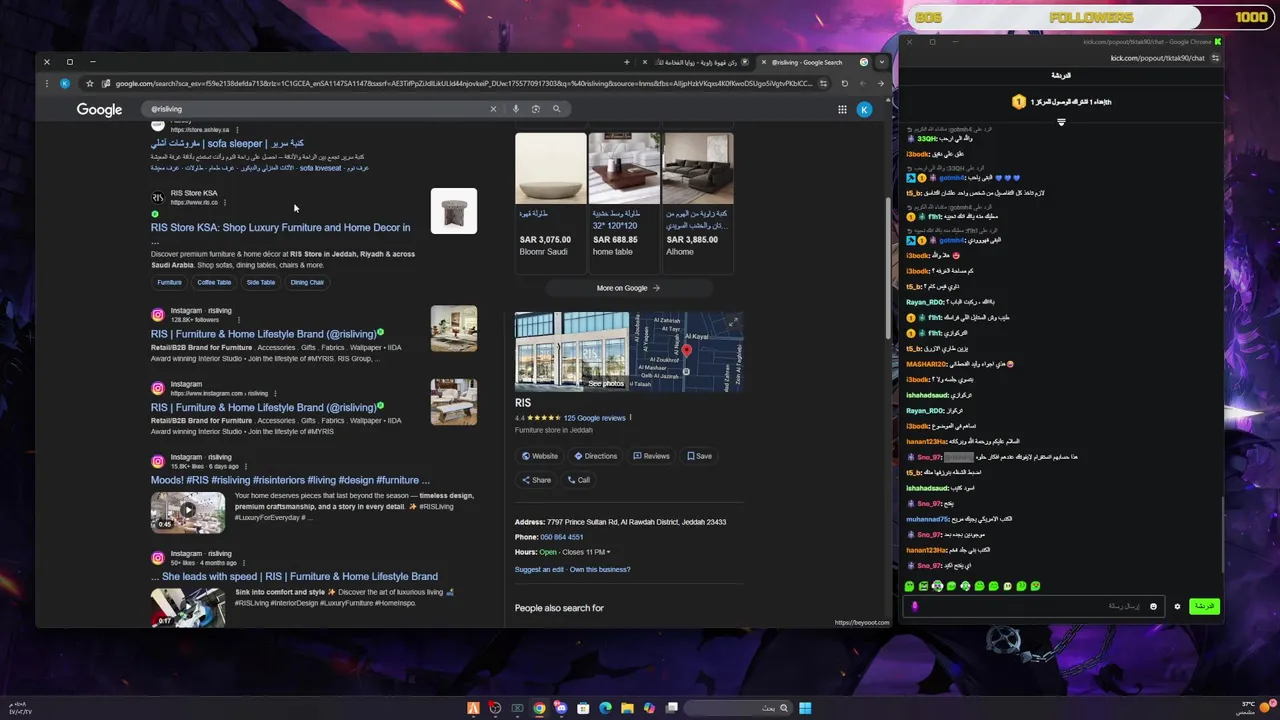Click Own this business? link

click(x=600, y=570)
